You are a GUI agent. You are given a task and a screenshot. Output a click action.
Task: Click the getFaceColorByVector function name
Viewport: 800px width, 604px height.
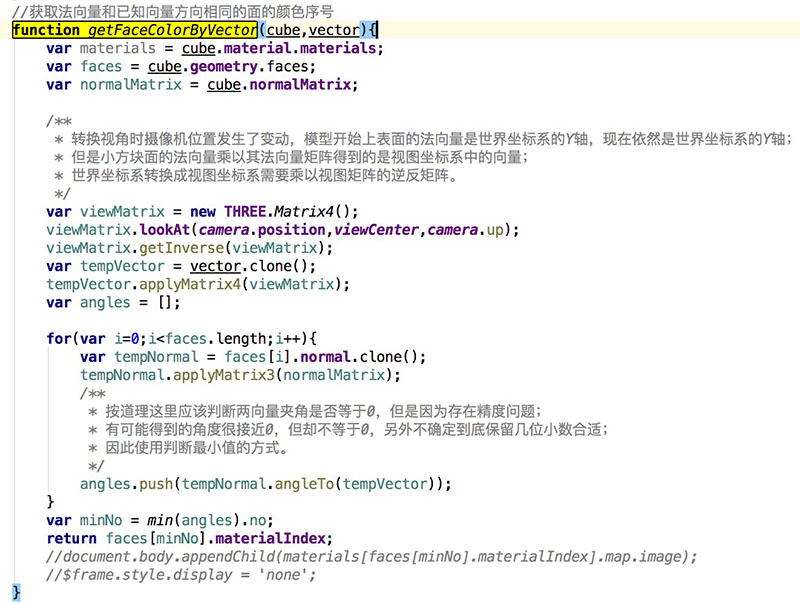click(x=172, y=30)
